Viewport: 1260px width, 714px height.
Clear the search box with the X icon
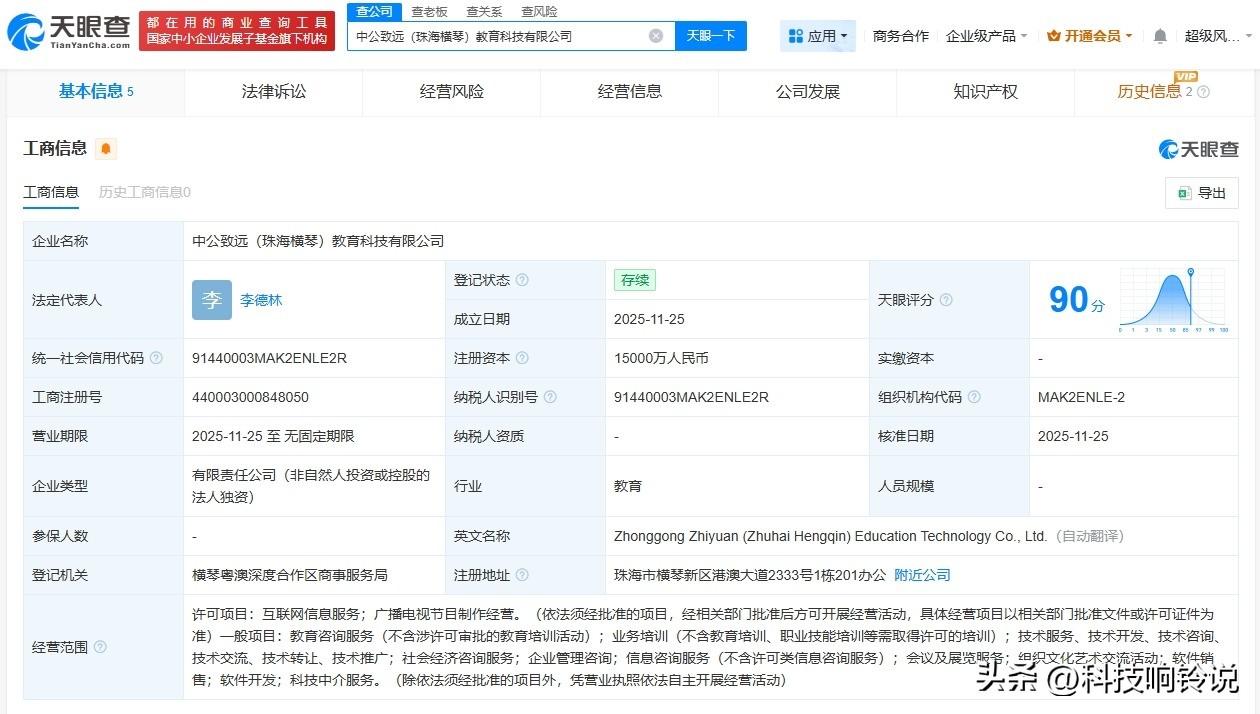pyautogui.click(x=656, y=36)
